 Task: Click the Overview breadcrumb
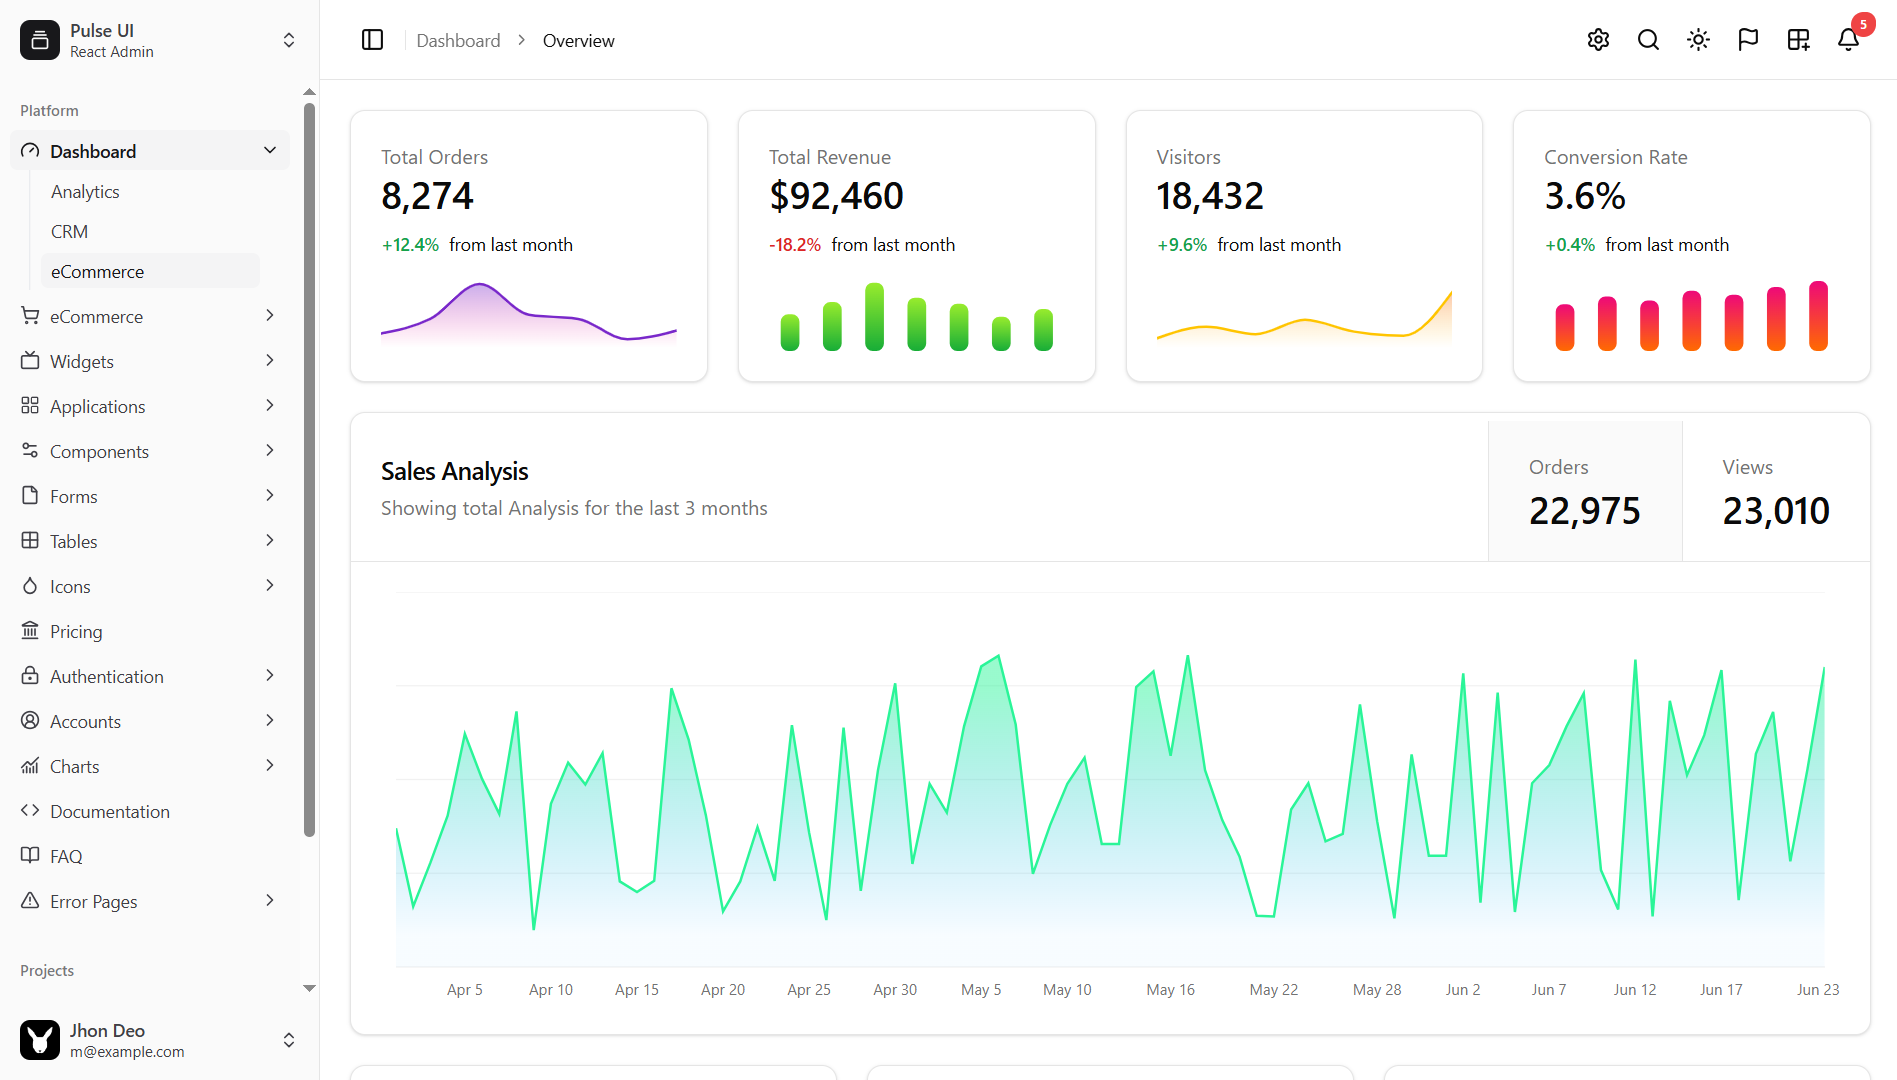coord(578,41)
